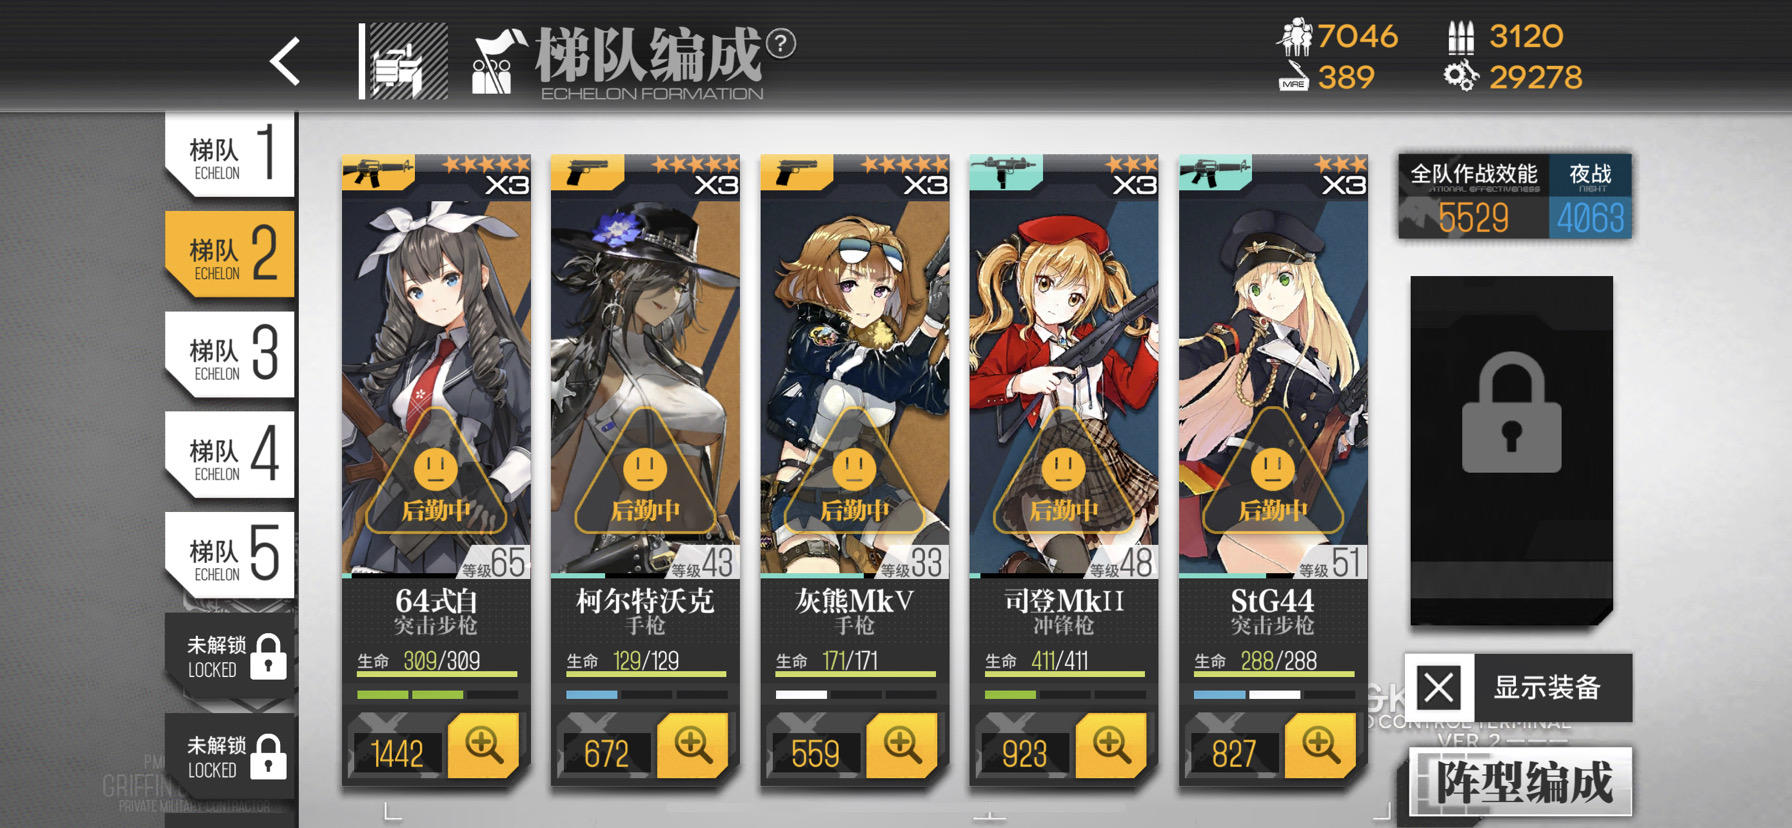Select 梯队 1 echelon tab

pyautogui.click(x=230, y=154)
